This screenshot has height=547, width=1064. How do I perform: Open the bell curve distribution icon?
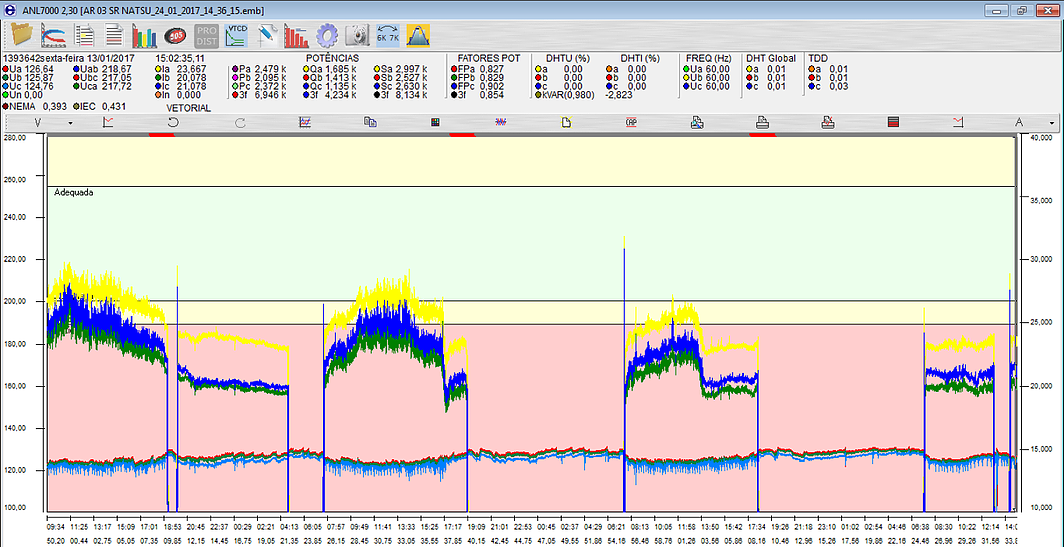point(418,36)
